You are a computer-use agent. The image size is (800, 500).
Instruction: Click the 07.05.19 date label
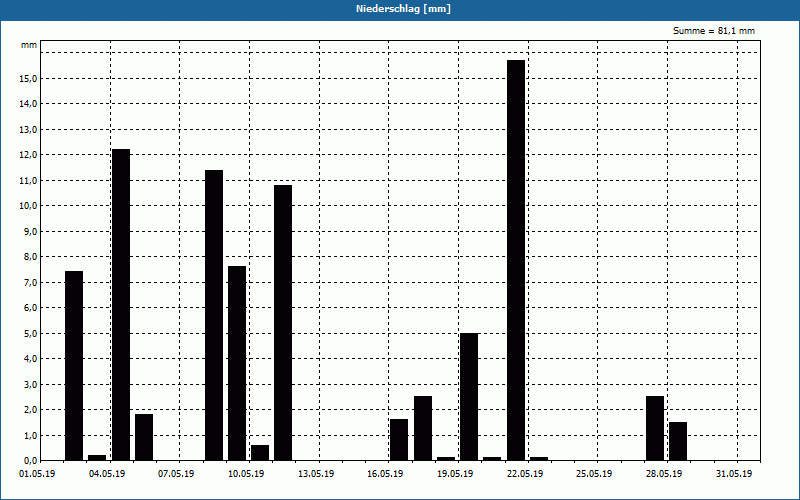click(176, 474)
